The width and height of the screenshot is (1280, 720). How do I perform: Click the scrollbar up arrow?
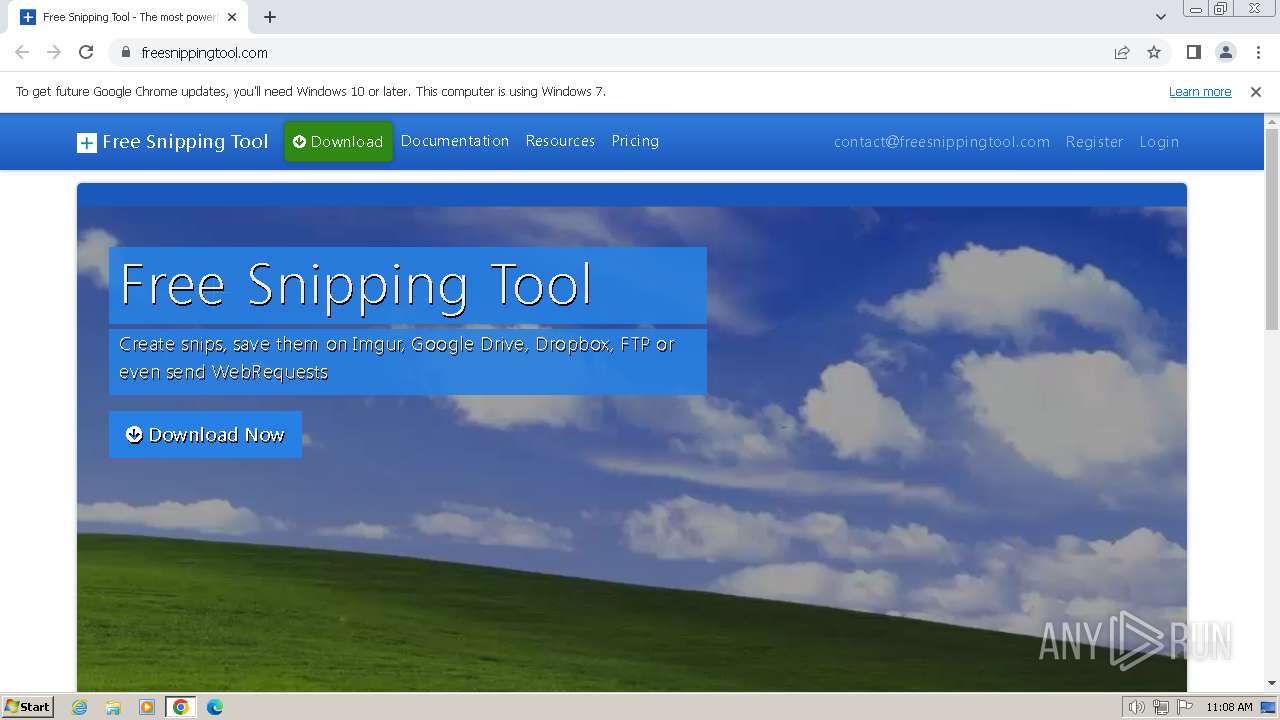[1272, 122]
